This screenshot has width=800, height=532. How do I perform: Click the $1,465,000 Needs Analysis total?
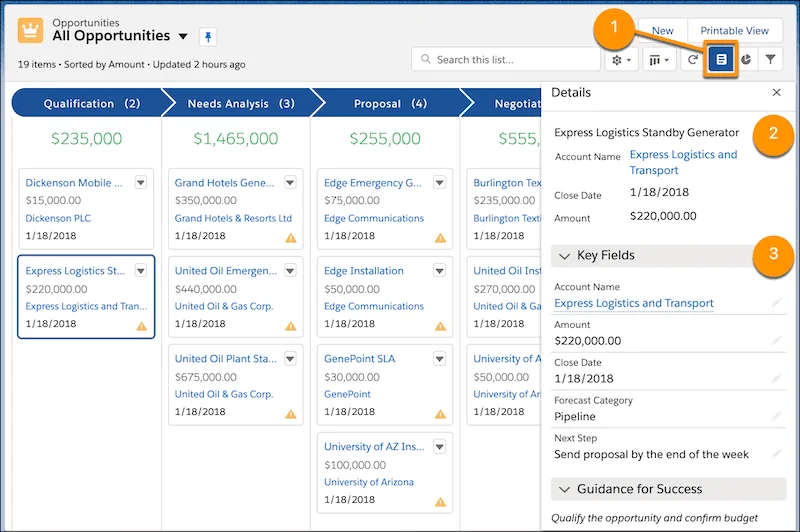tap(236, 138)
